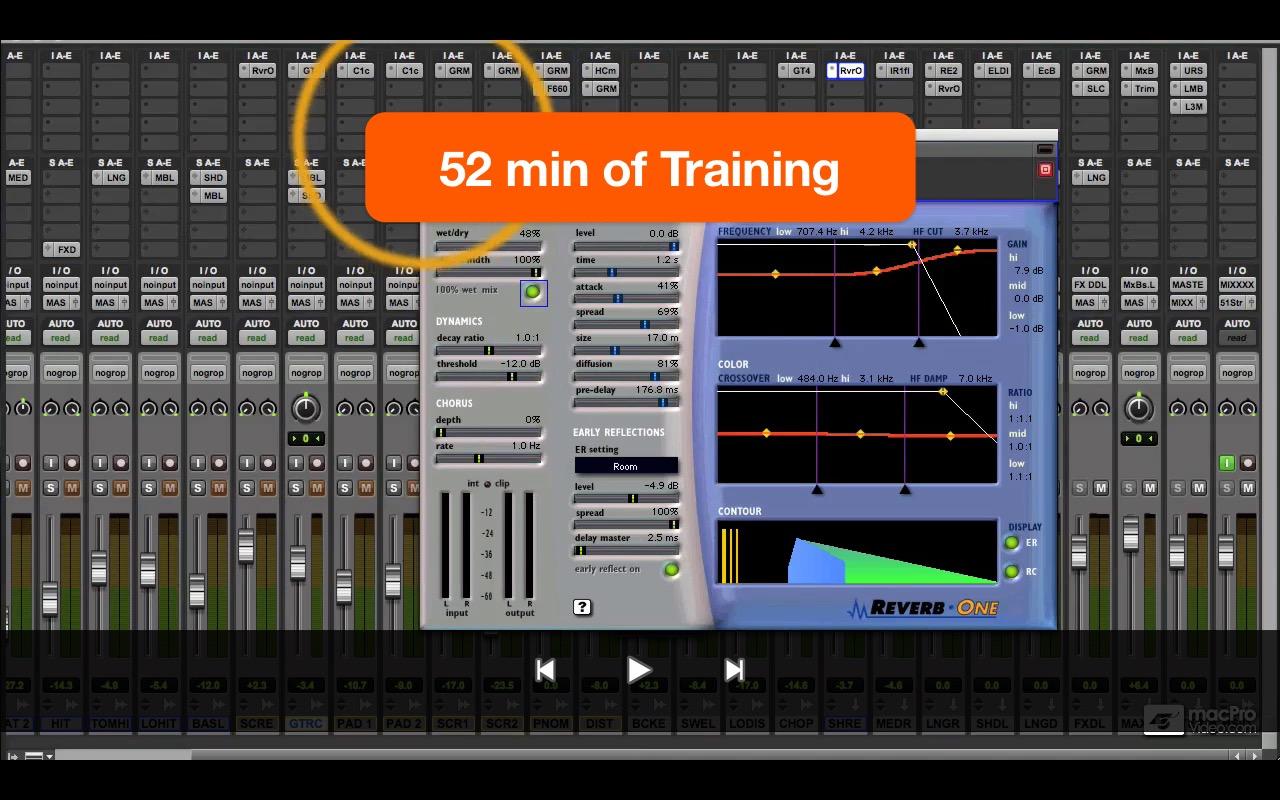Record-enable the BASL track
The height and width of the screenshot is (800, 1280).
[219, 463]
